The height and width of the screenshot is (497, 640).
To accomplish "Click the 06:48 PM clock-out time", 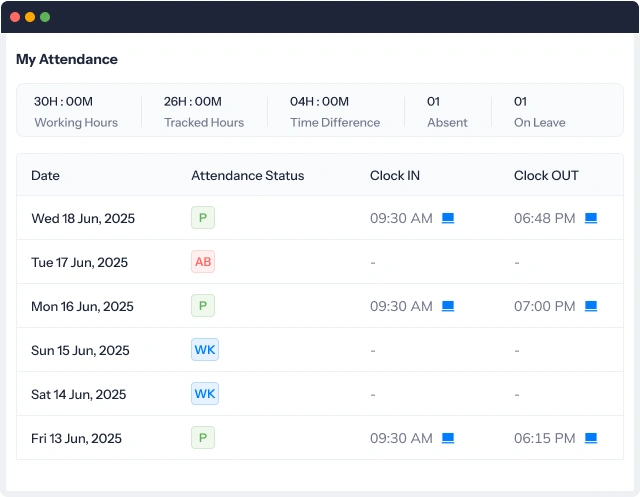I will click(544, 218).
